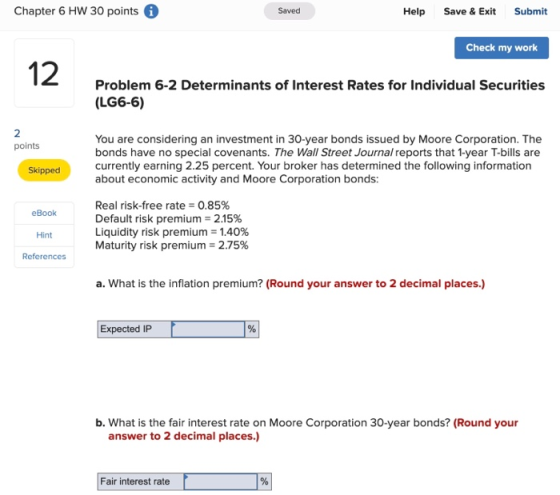This screenshot has height=495, width=560.
Task: Click the Fair interest rate label cell
Action: click(x=140, y=481)
